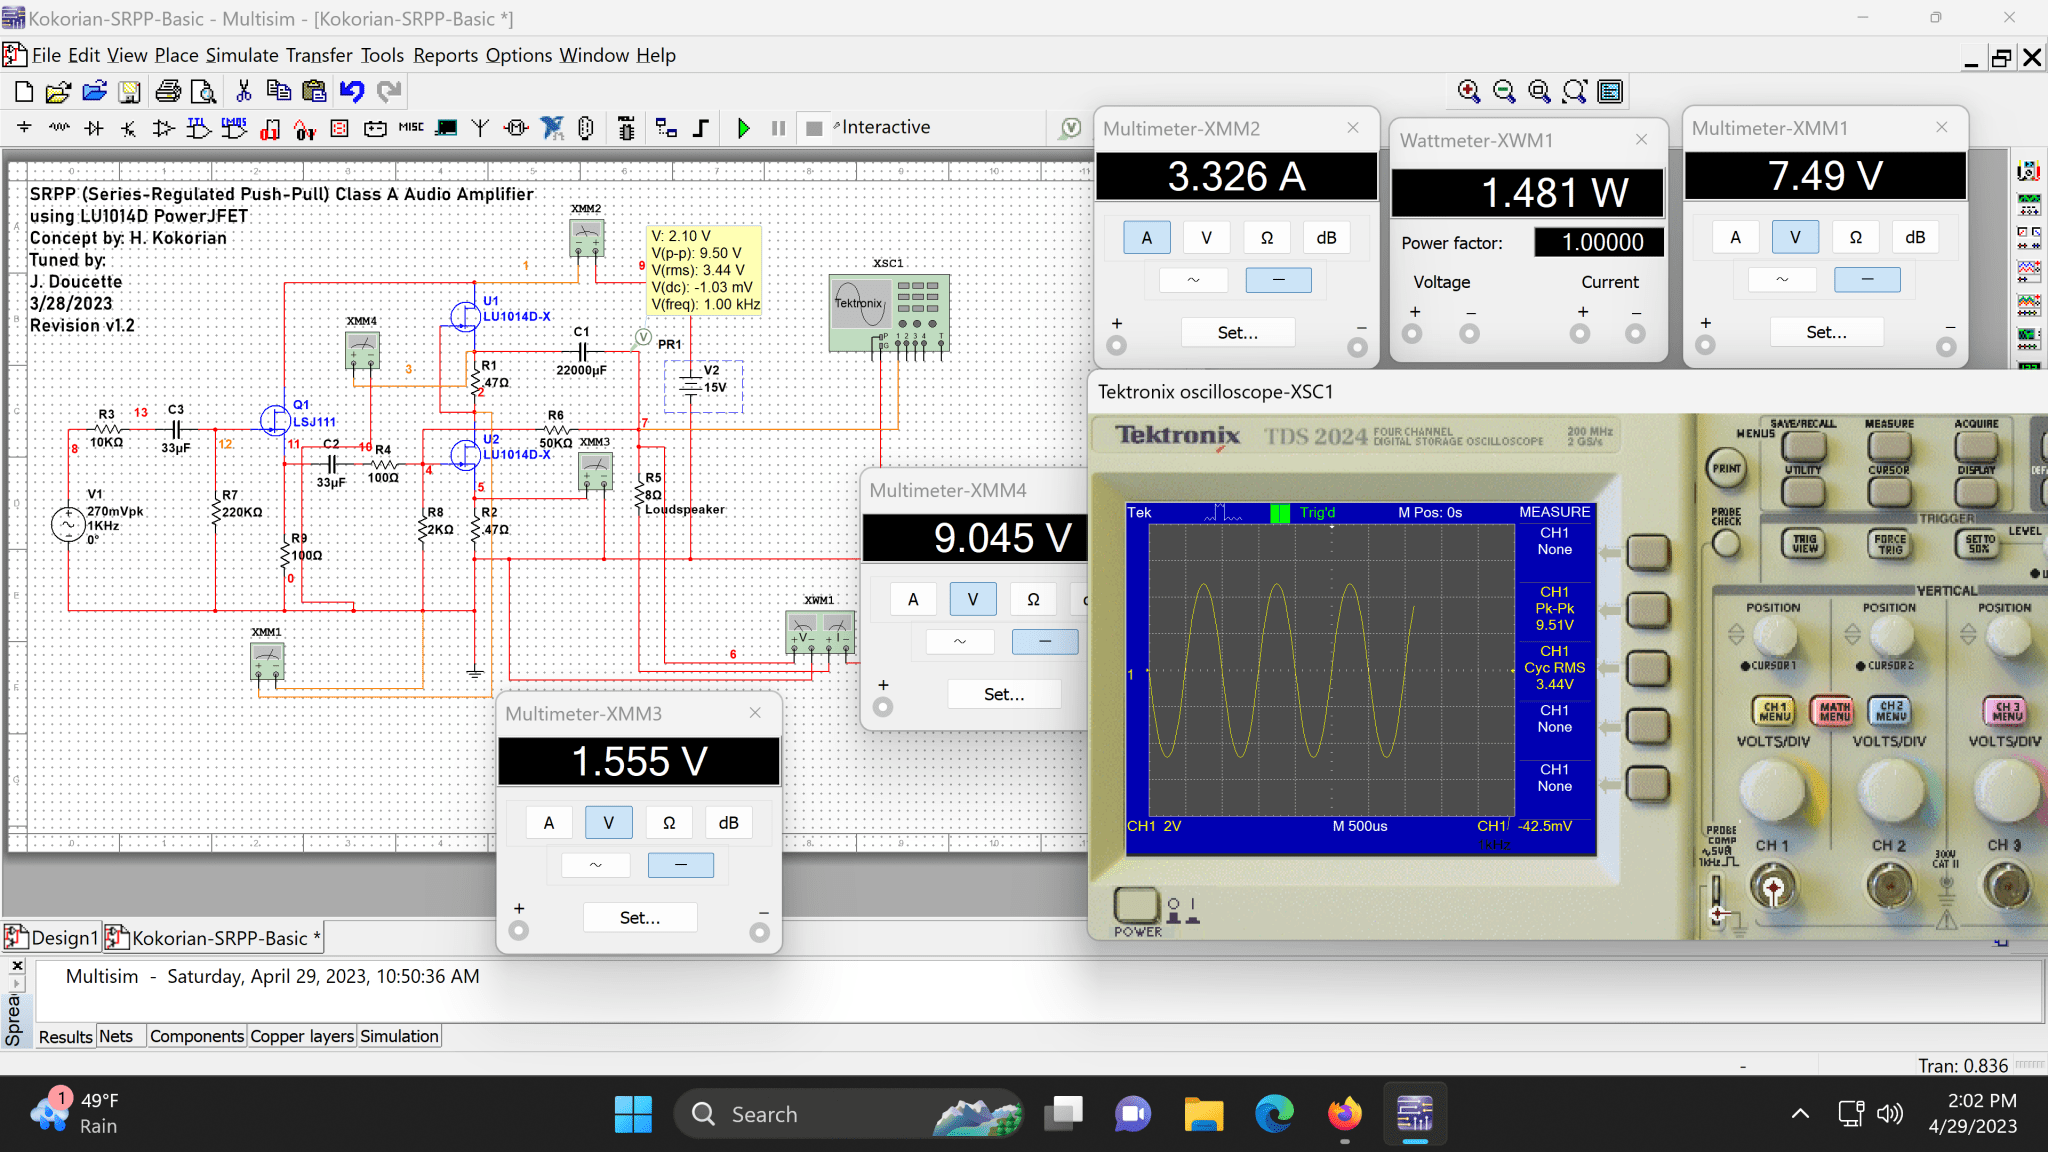Run the simulation
This screenshot has height=1152, width=2048.
(743, 128)
